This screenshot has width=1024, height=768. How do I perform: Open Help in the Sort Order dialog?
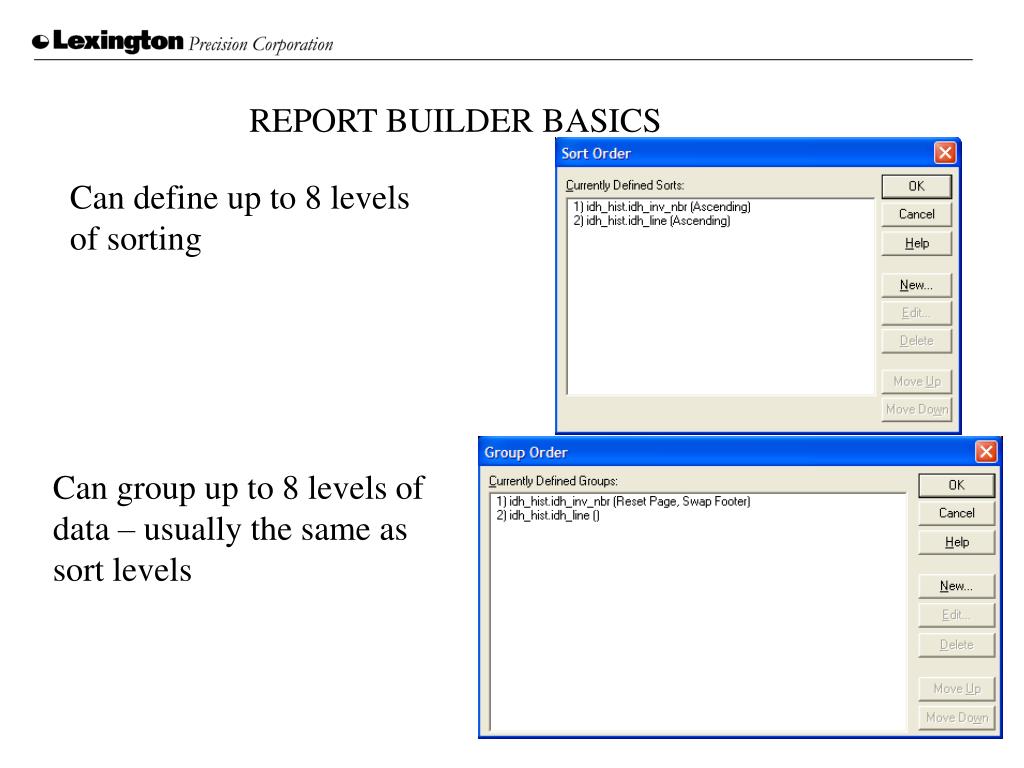(x=916, y=243)
